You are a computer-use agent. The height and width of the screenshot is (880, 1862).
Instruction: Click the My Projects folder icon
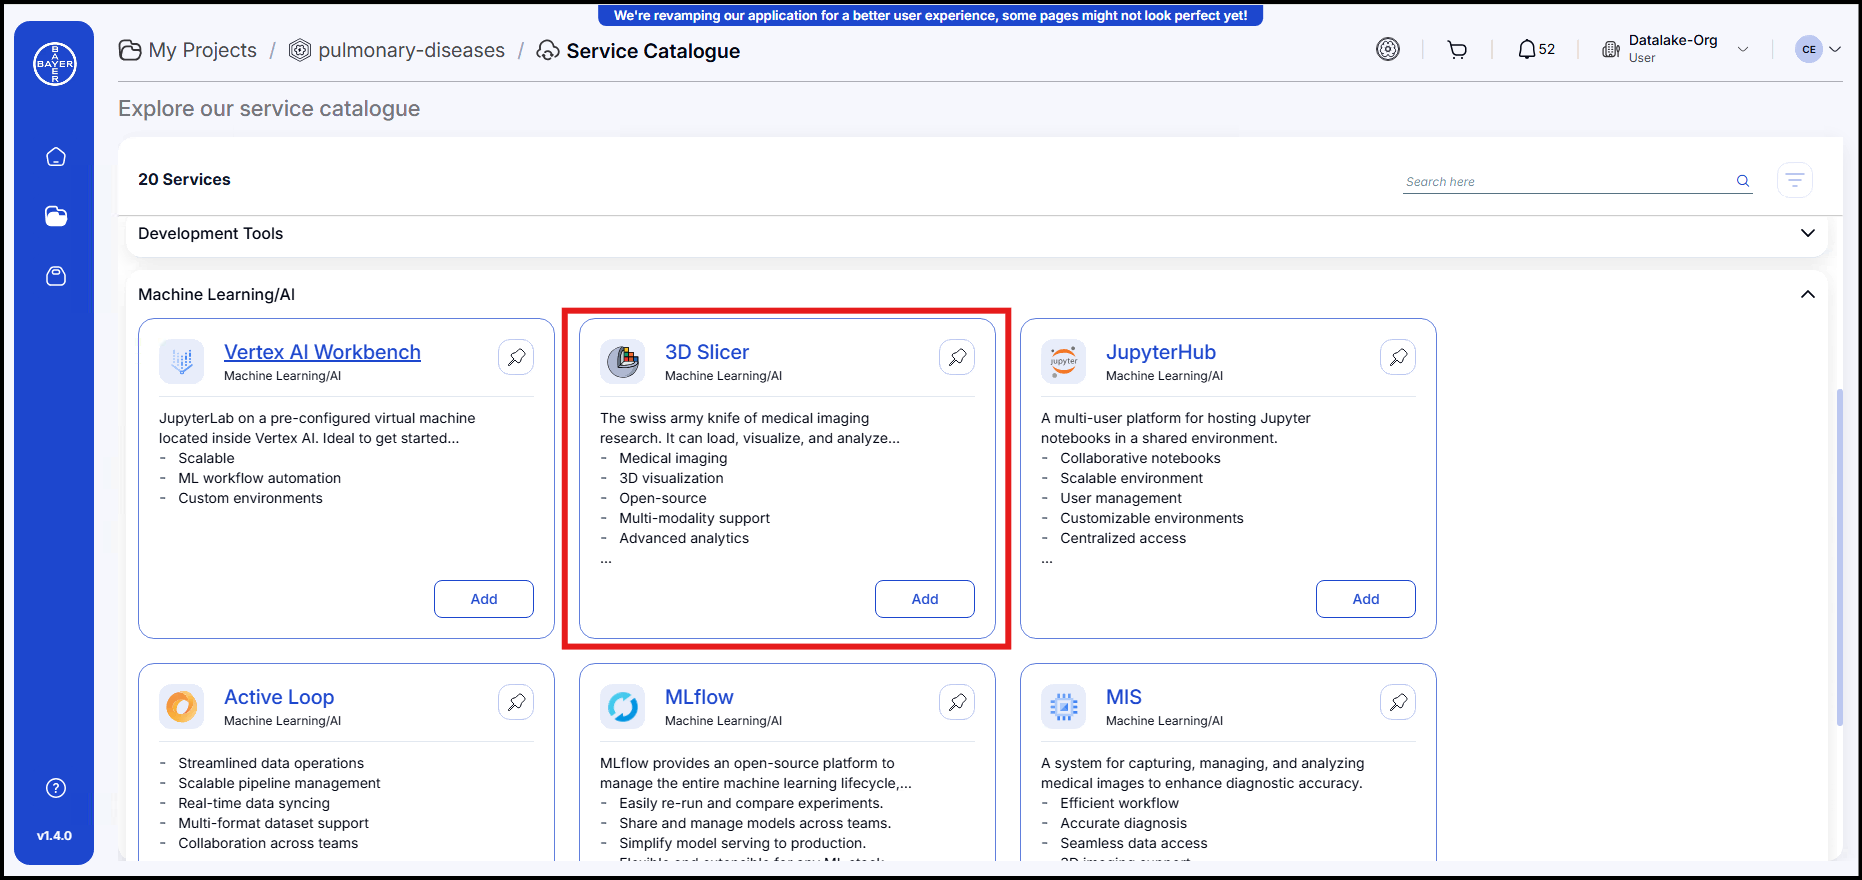tap(130, 50)
